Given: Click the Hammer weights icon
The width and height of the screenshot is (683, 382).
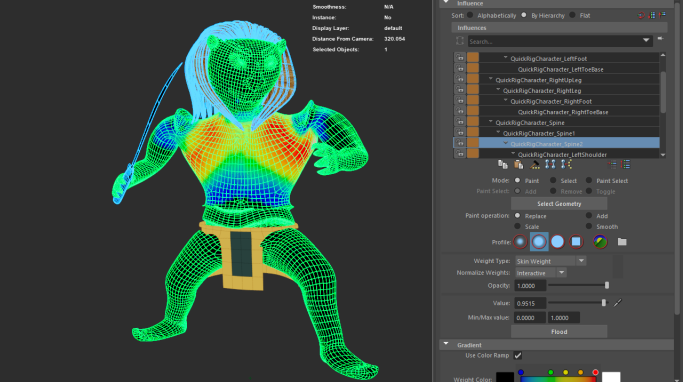Looking at the screenshot, I should [x=534, y=164].
